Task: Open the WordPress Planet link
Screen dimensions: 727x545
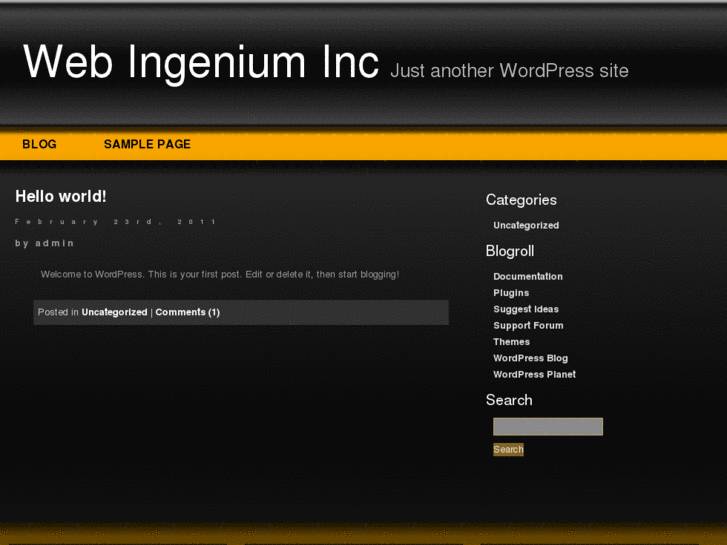Action: click(534, 374)
